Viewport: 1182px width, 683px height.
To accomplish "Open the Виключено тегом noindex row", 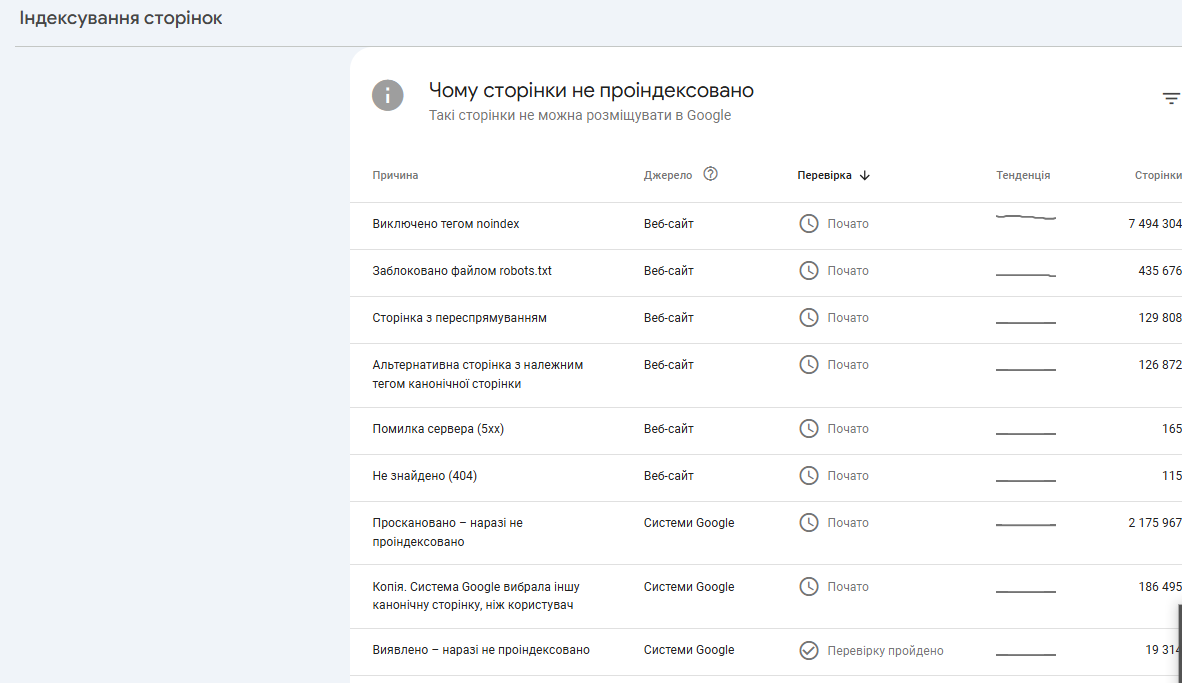I will click(x=446, y=224).
